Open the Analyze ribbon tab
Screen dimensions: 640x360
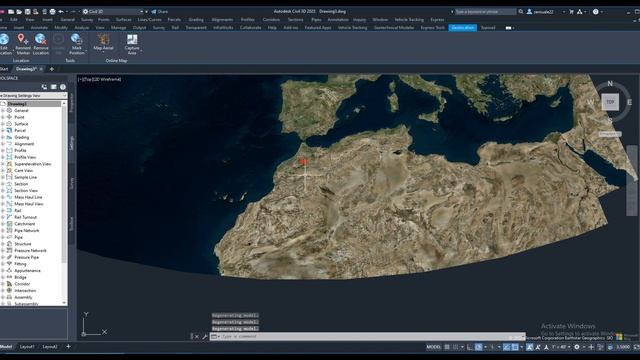click(x=82, y=28)
